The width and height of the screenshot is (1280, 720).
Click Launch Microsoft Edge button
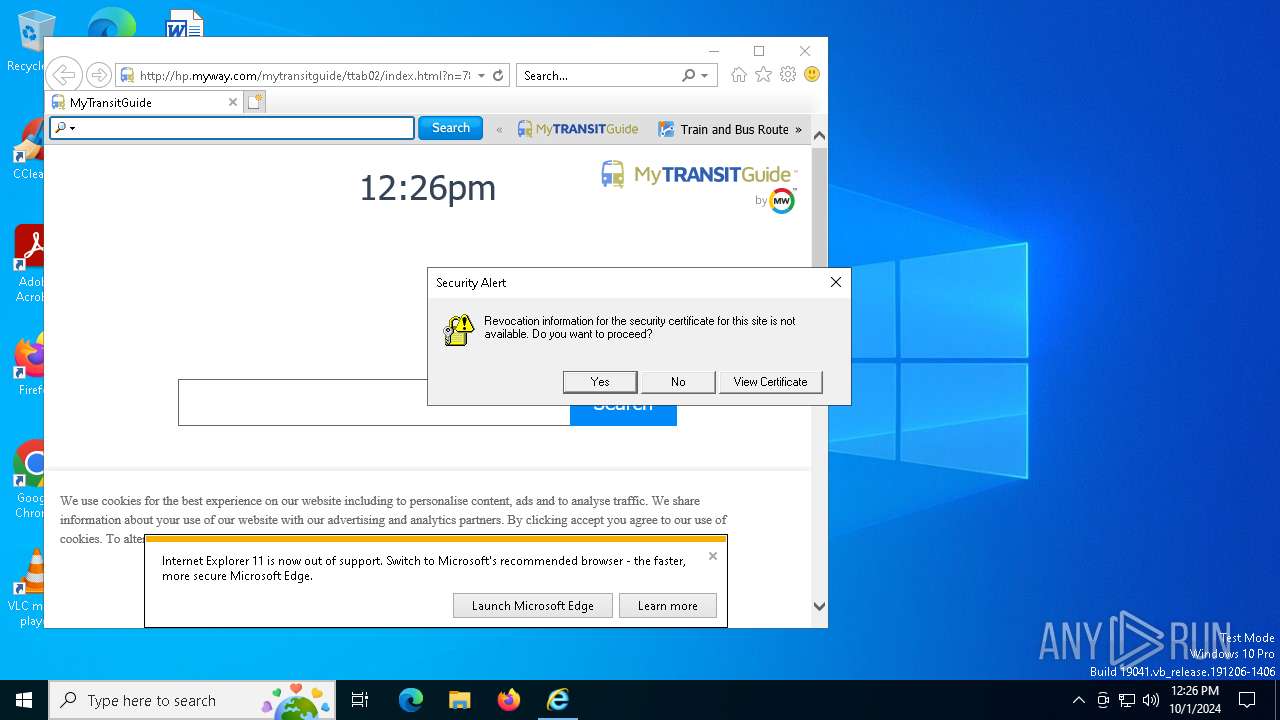(x=533, y=606)
